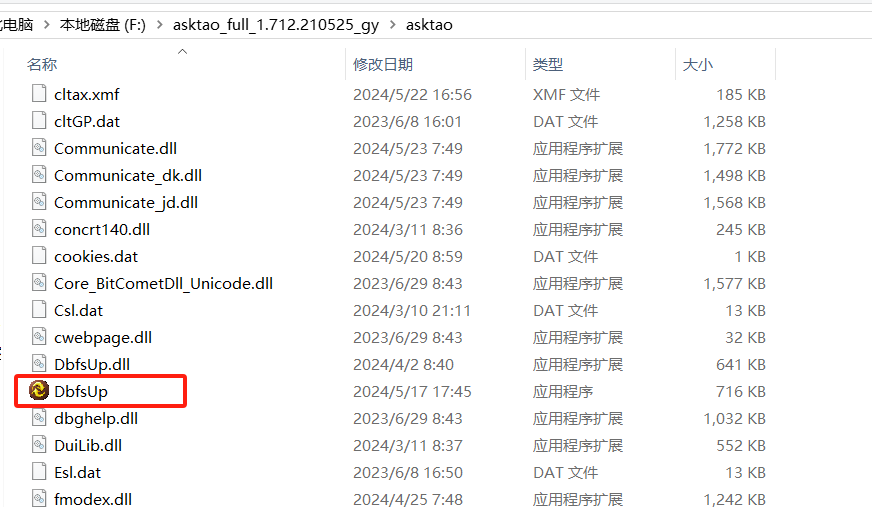This screenshot has width=872, height=507.
Task: Sort files by the 名称 column header
Action: tap(42, 64)
